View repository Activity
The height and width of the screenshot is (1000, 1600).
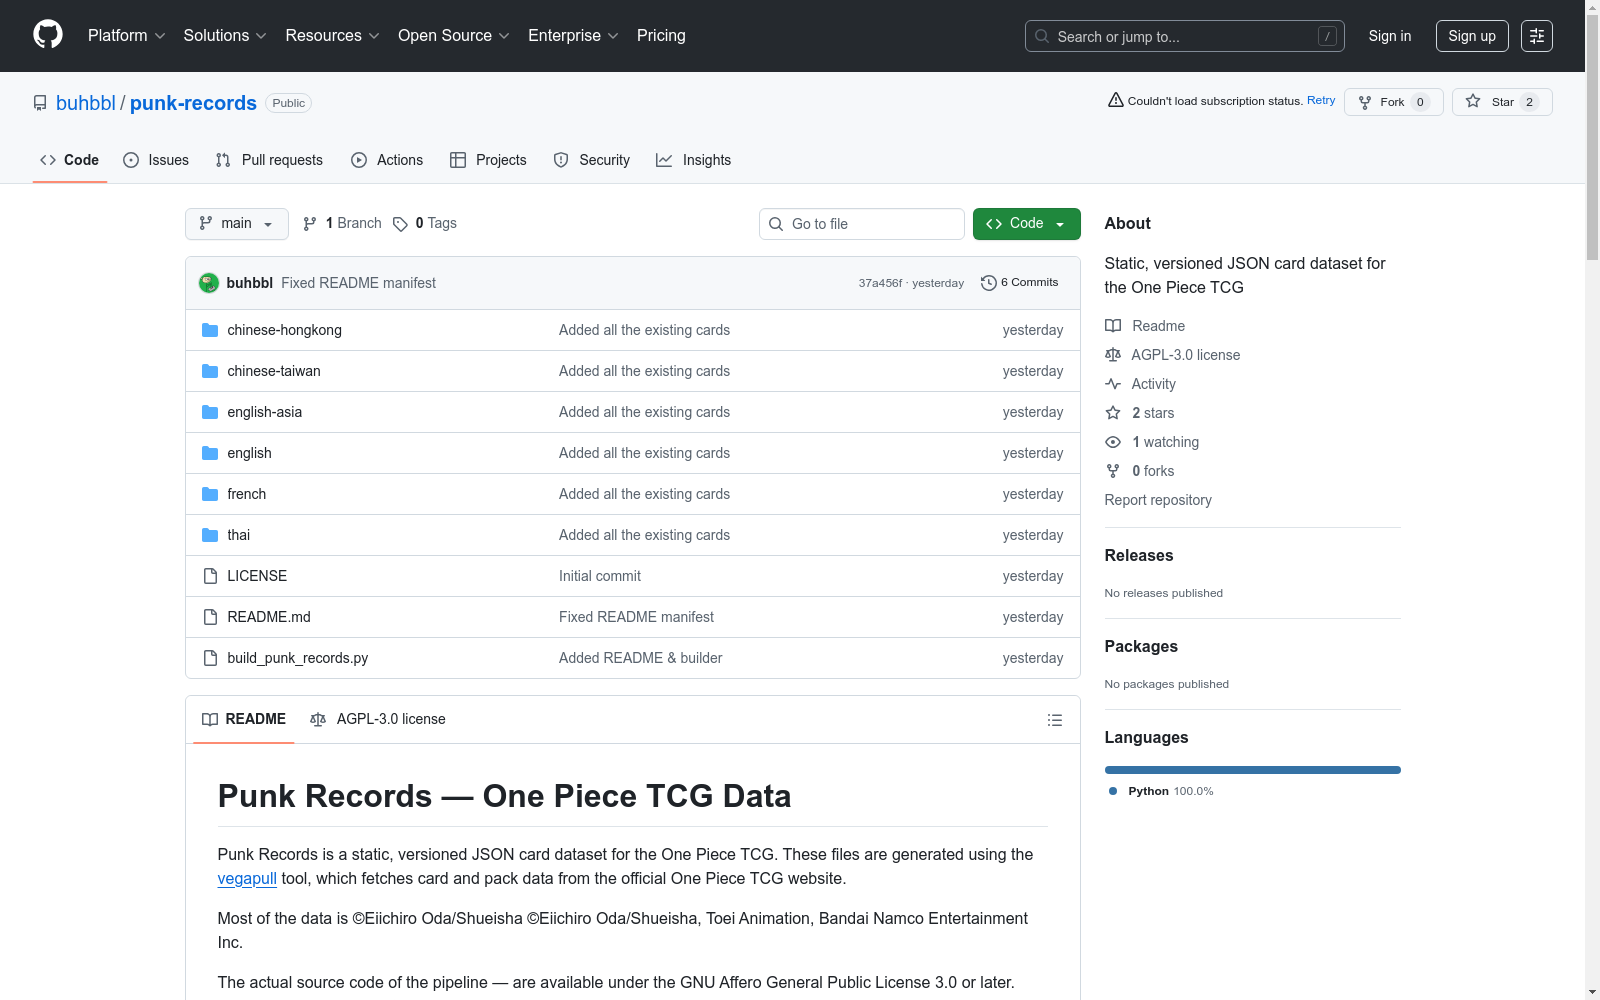coord(1141,384)
